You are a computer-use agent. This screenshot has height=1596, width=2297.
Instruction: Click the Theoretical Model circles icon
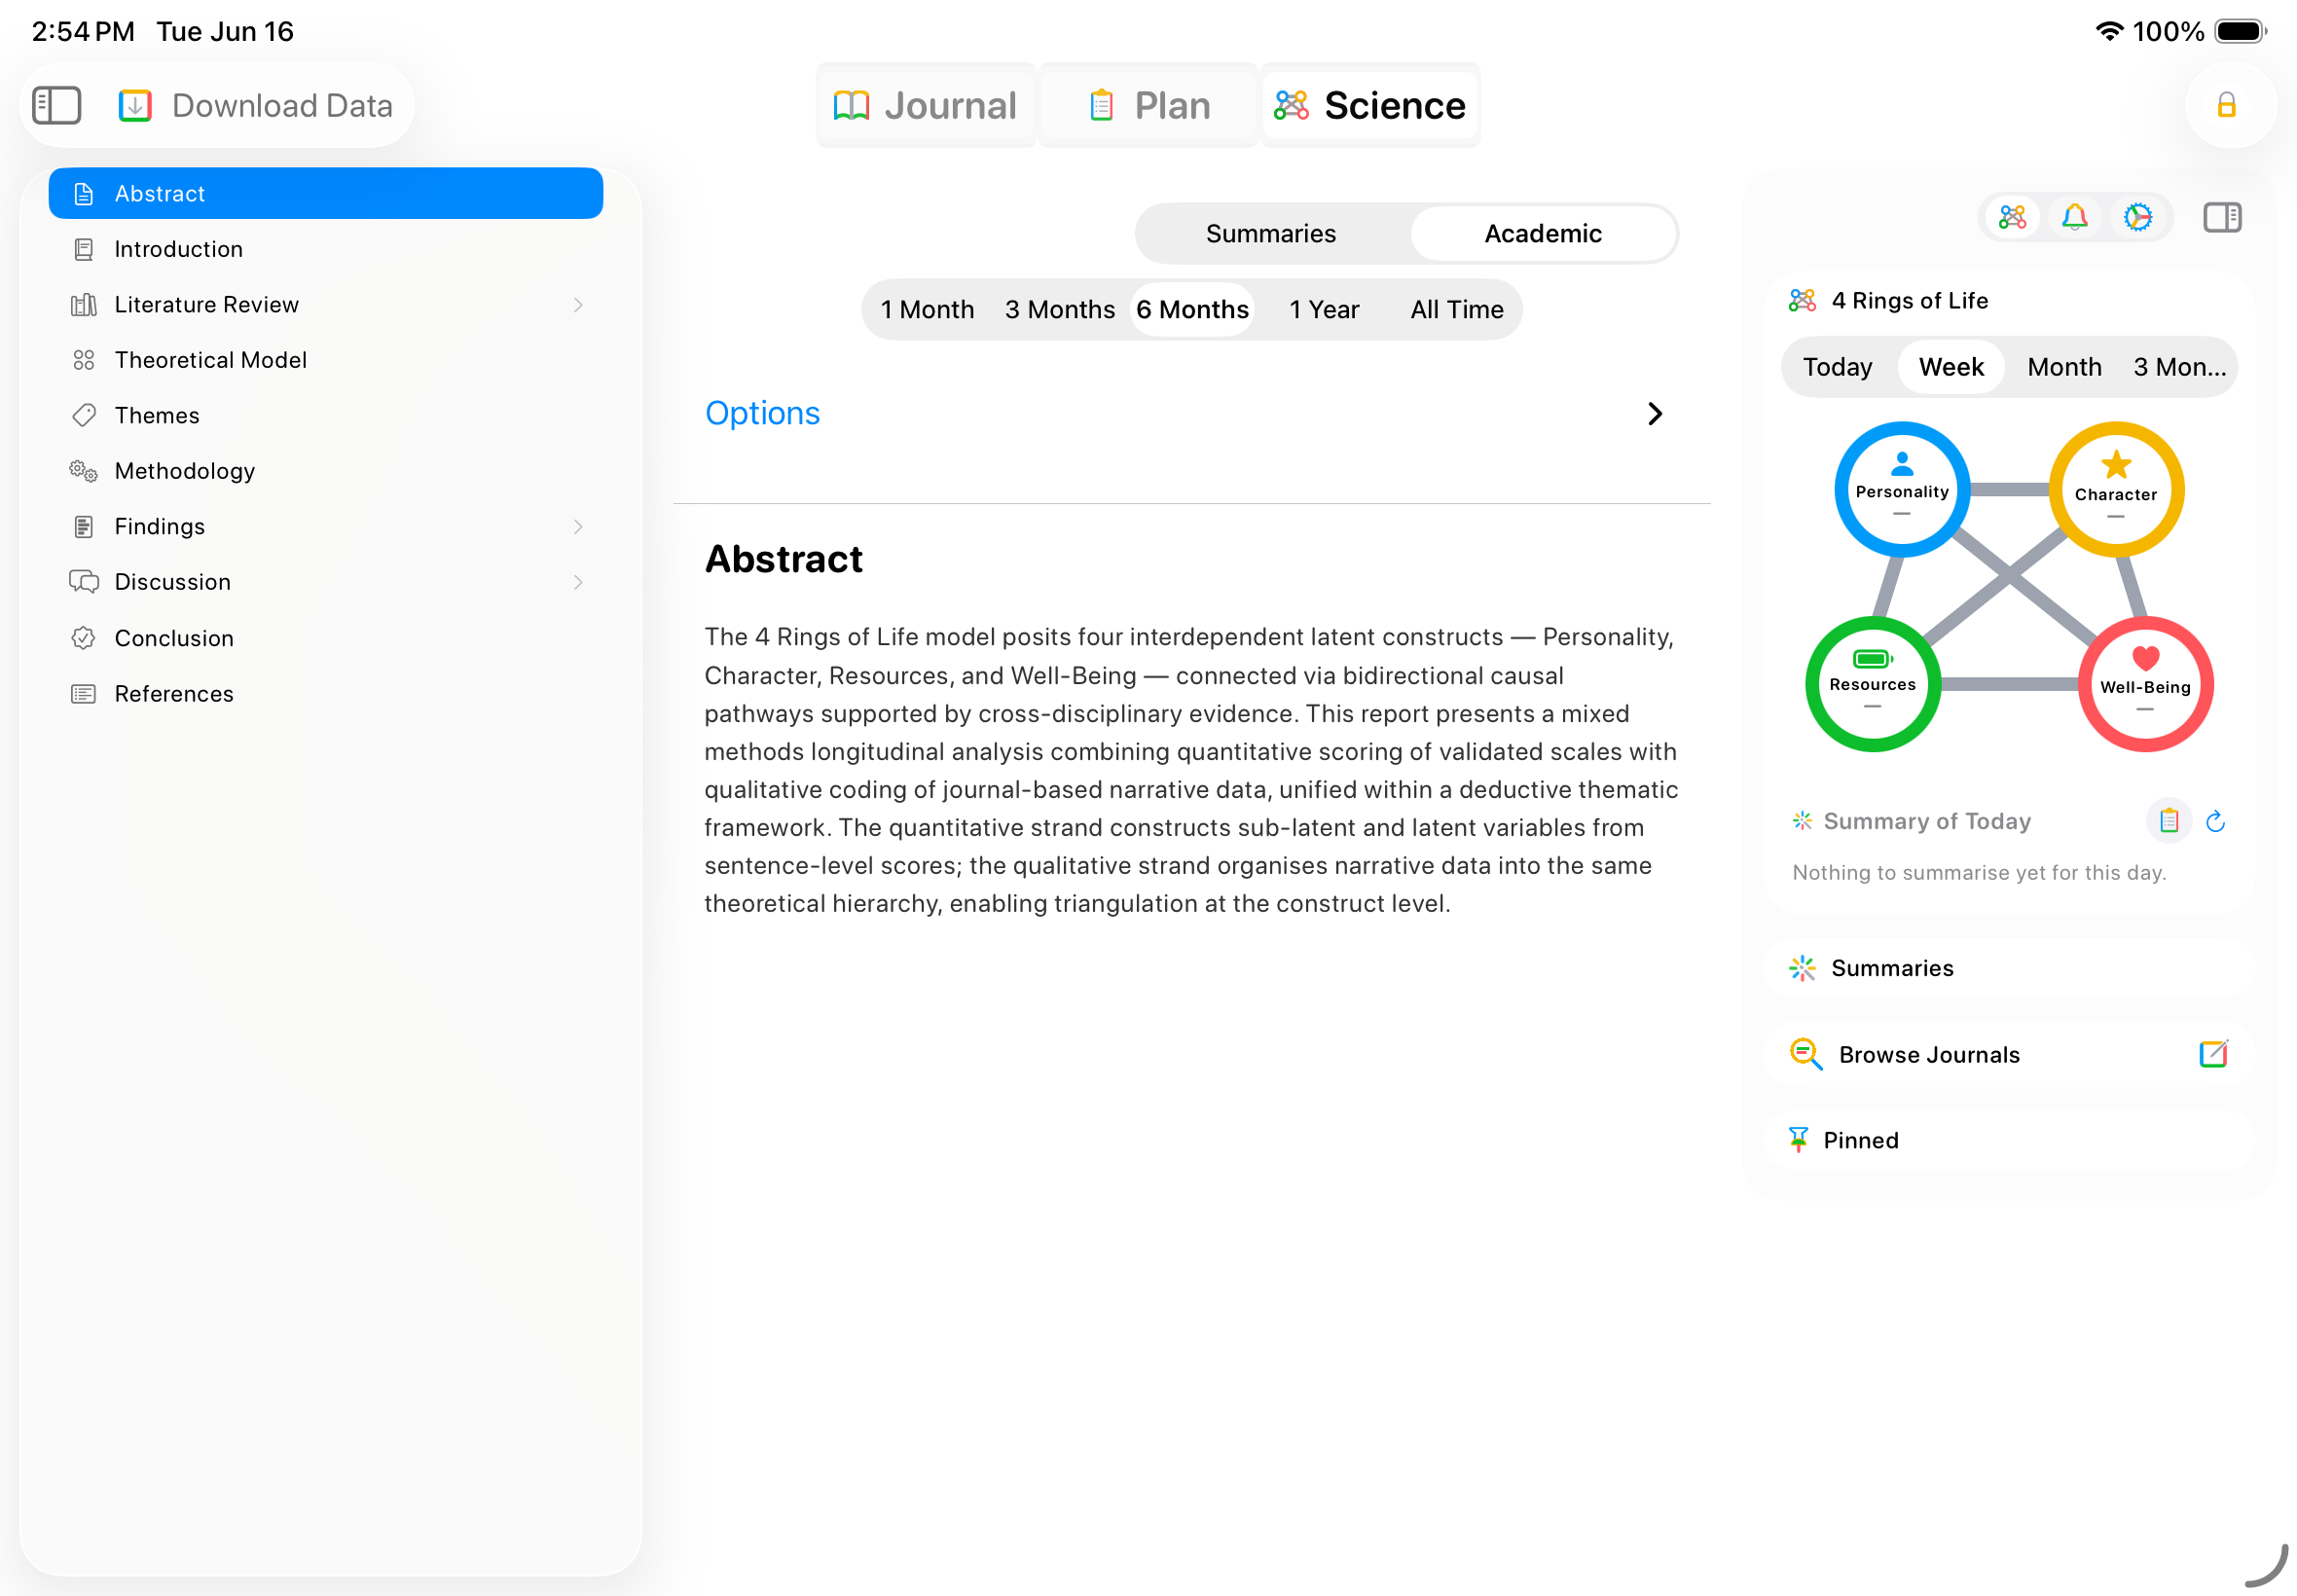(84, 360)
